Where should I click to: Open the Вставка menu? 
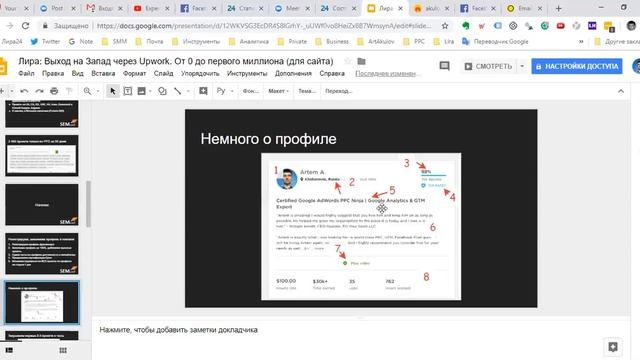[x=103, y=73]
